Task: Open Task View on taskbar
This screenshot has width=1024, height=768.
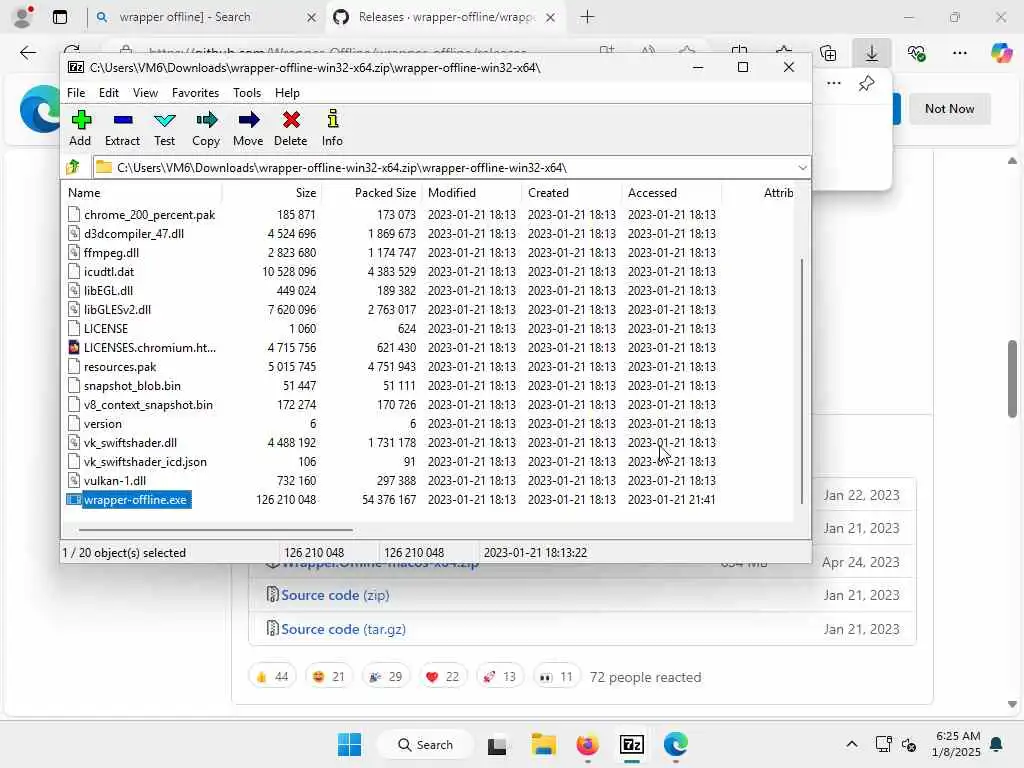Action: tap(496, 744)
